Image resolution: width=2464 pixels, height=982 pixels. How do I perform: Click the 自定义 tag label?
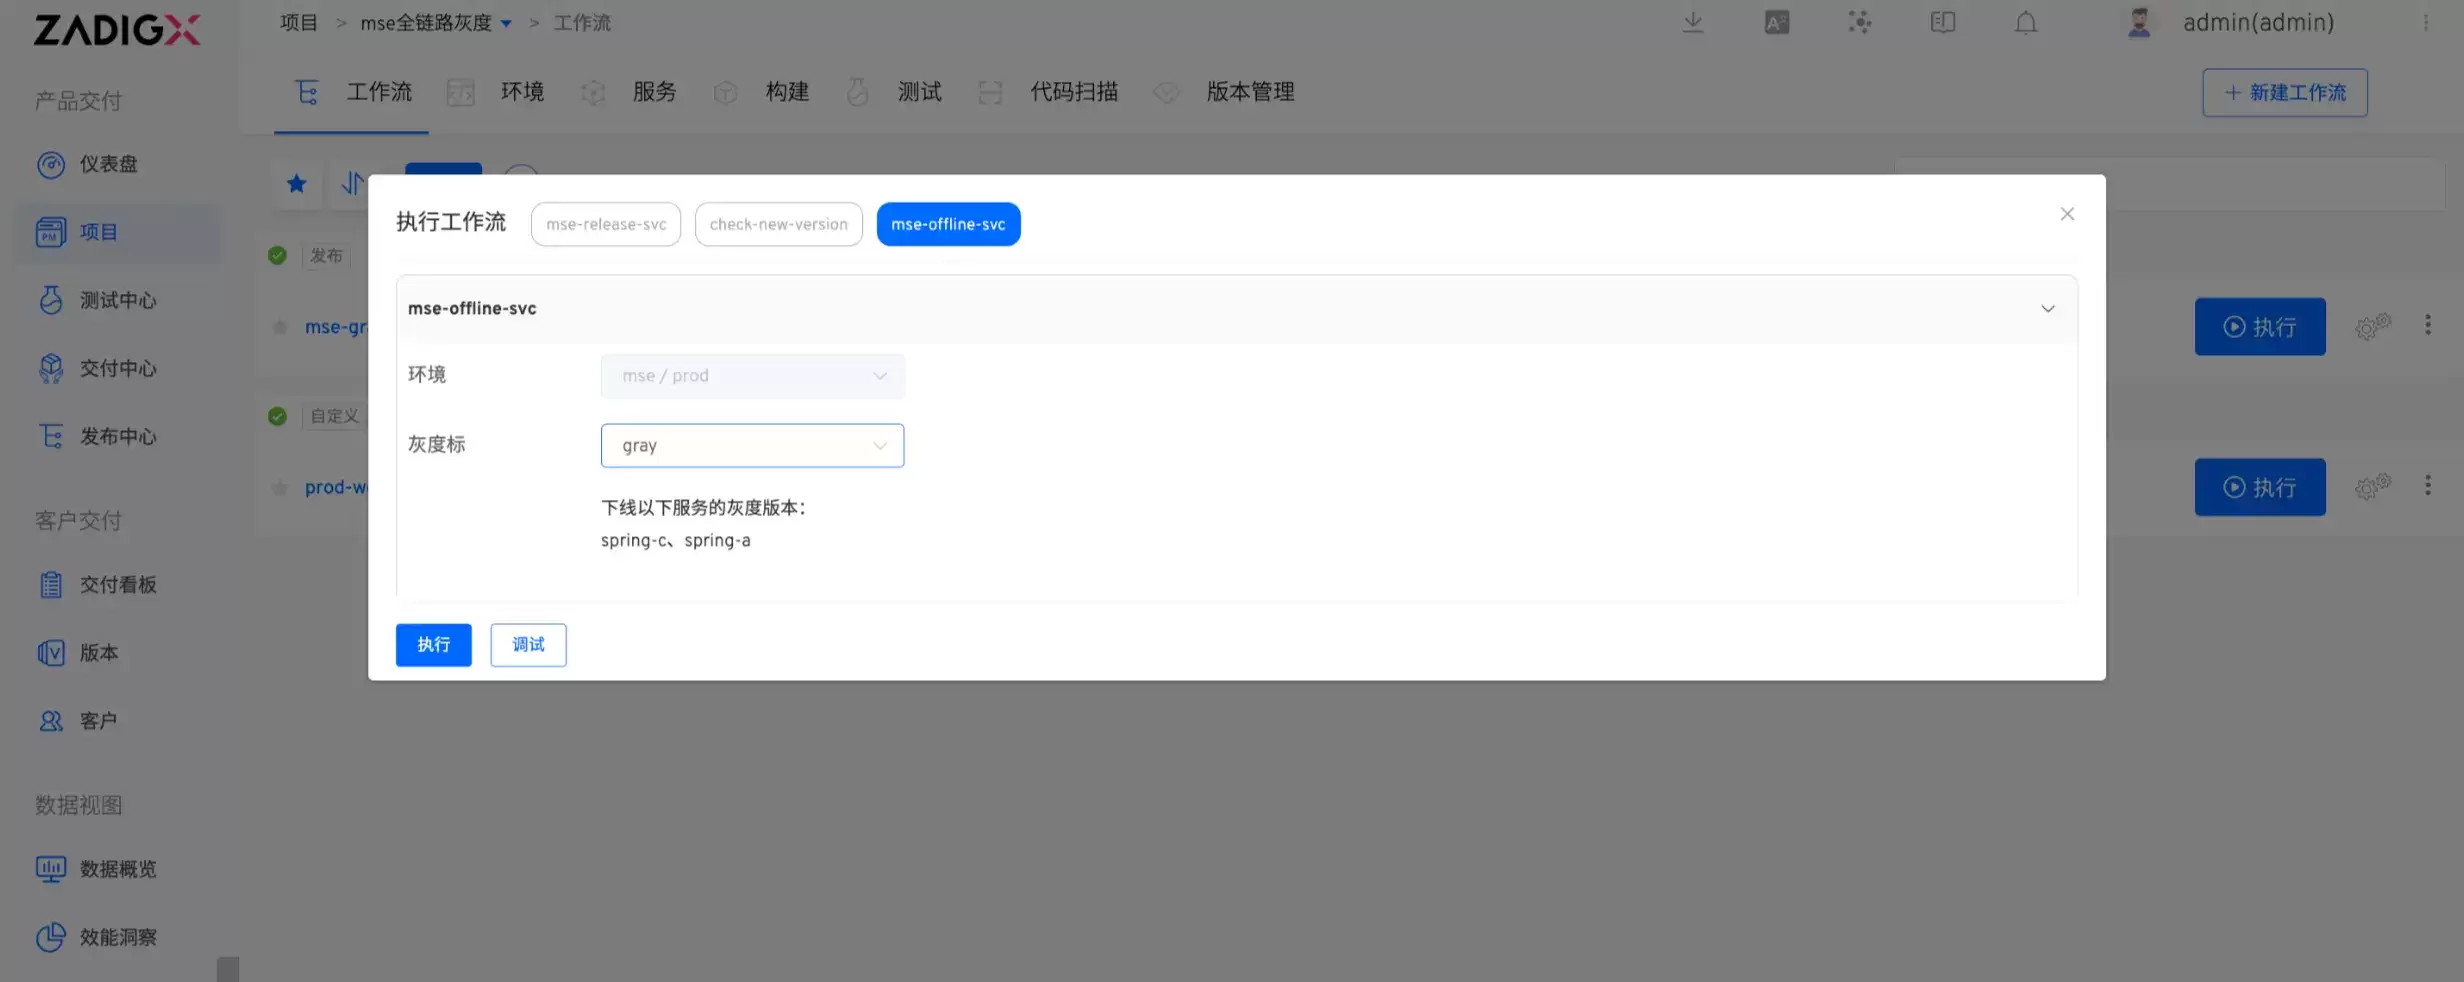(x=334, y=416)
